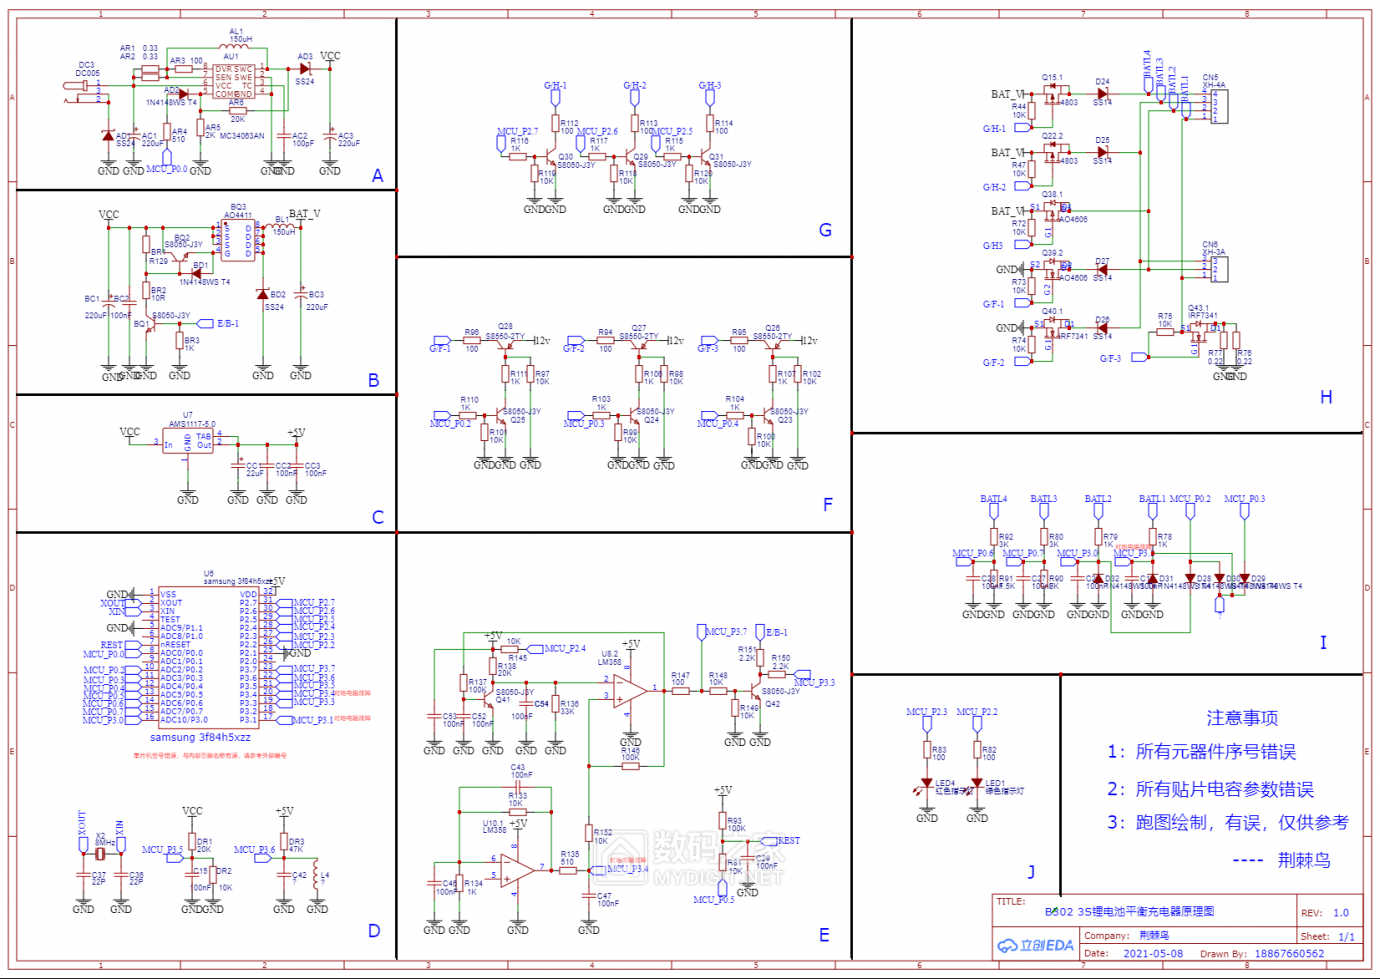
Task: Select the +5V power label in section C
Action: pos(296,433)
